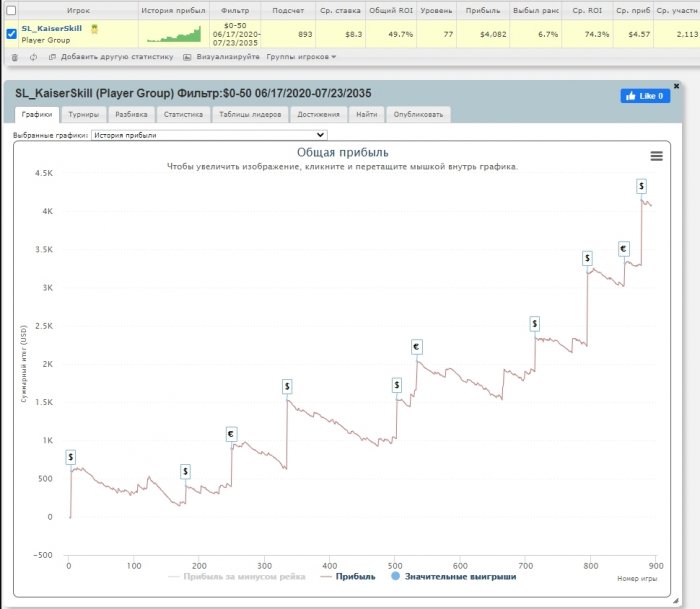
Task: Toggle the Прибыль за минусом рейка legend series
Action: 237,576
